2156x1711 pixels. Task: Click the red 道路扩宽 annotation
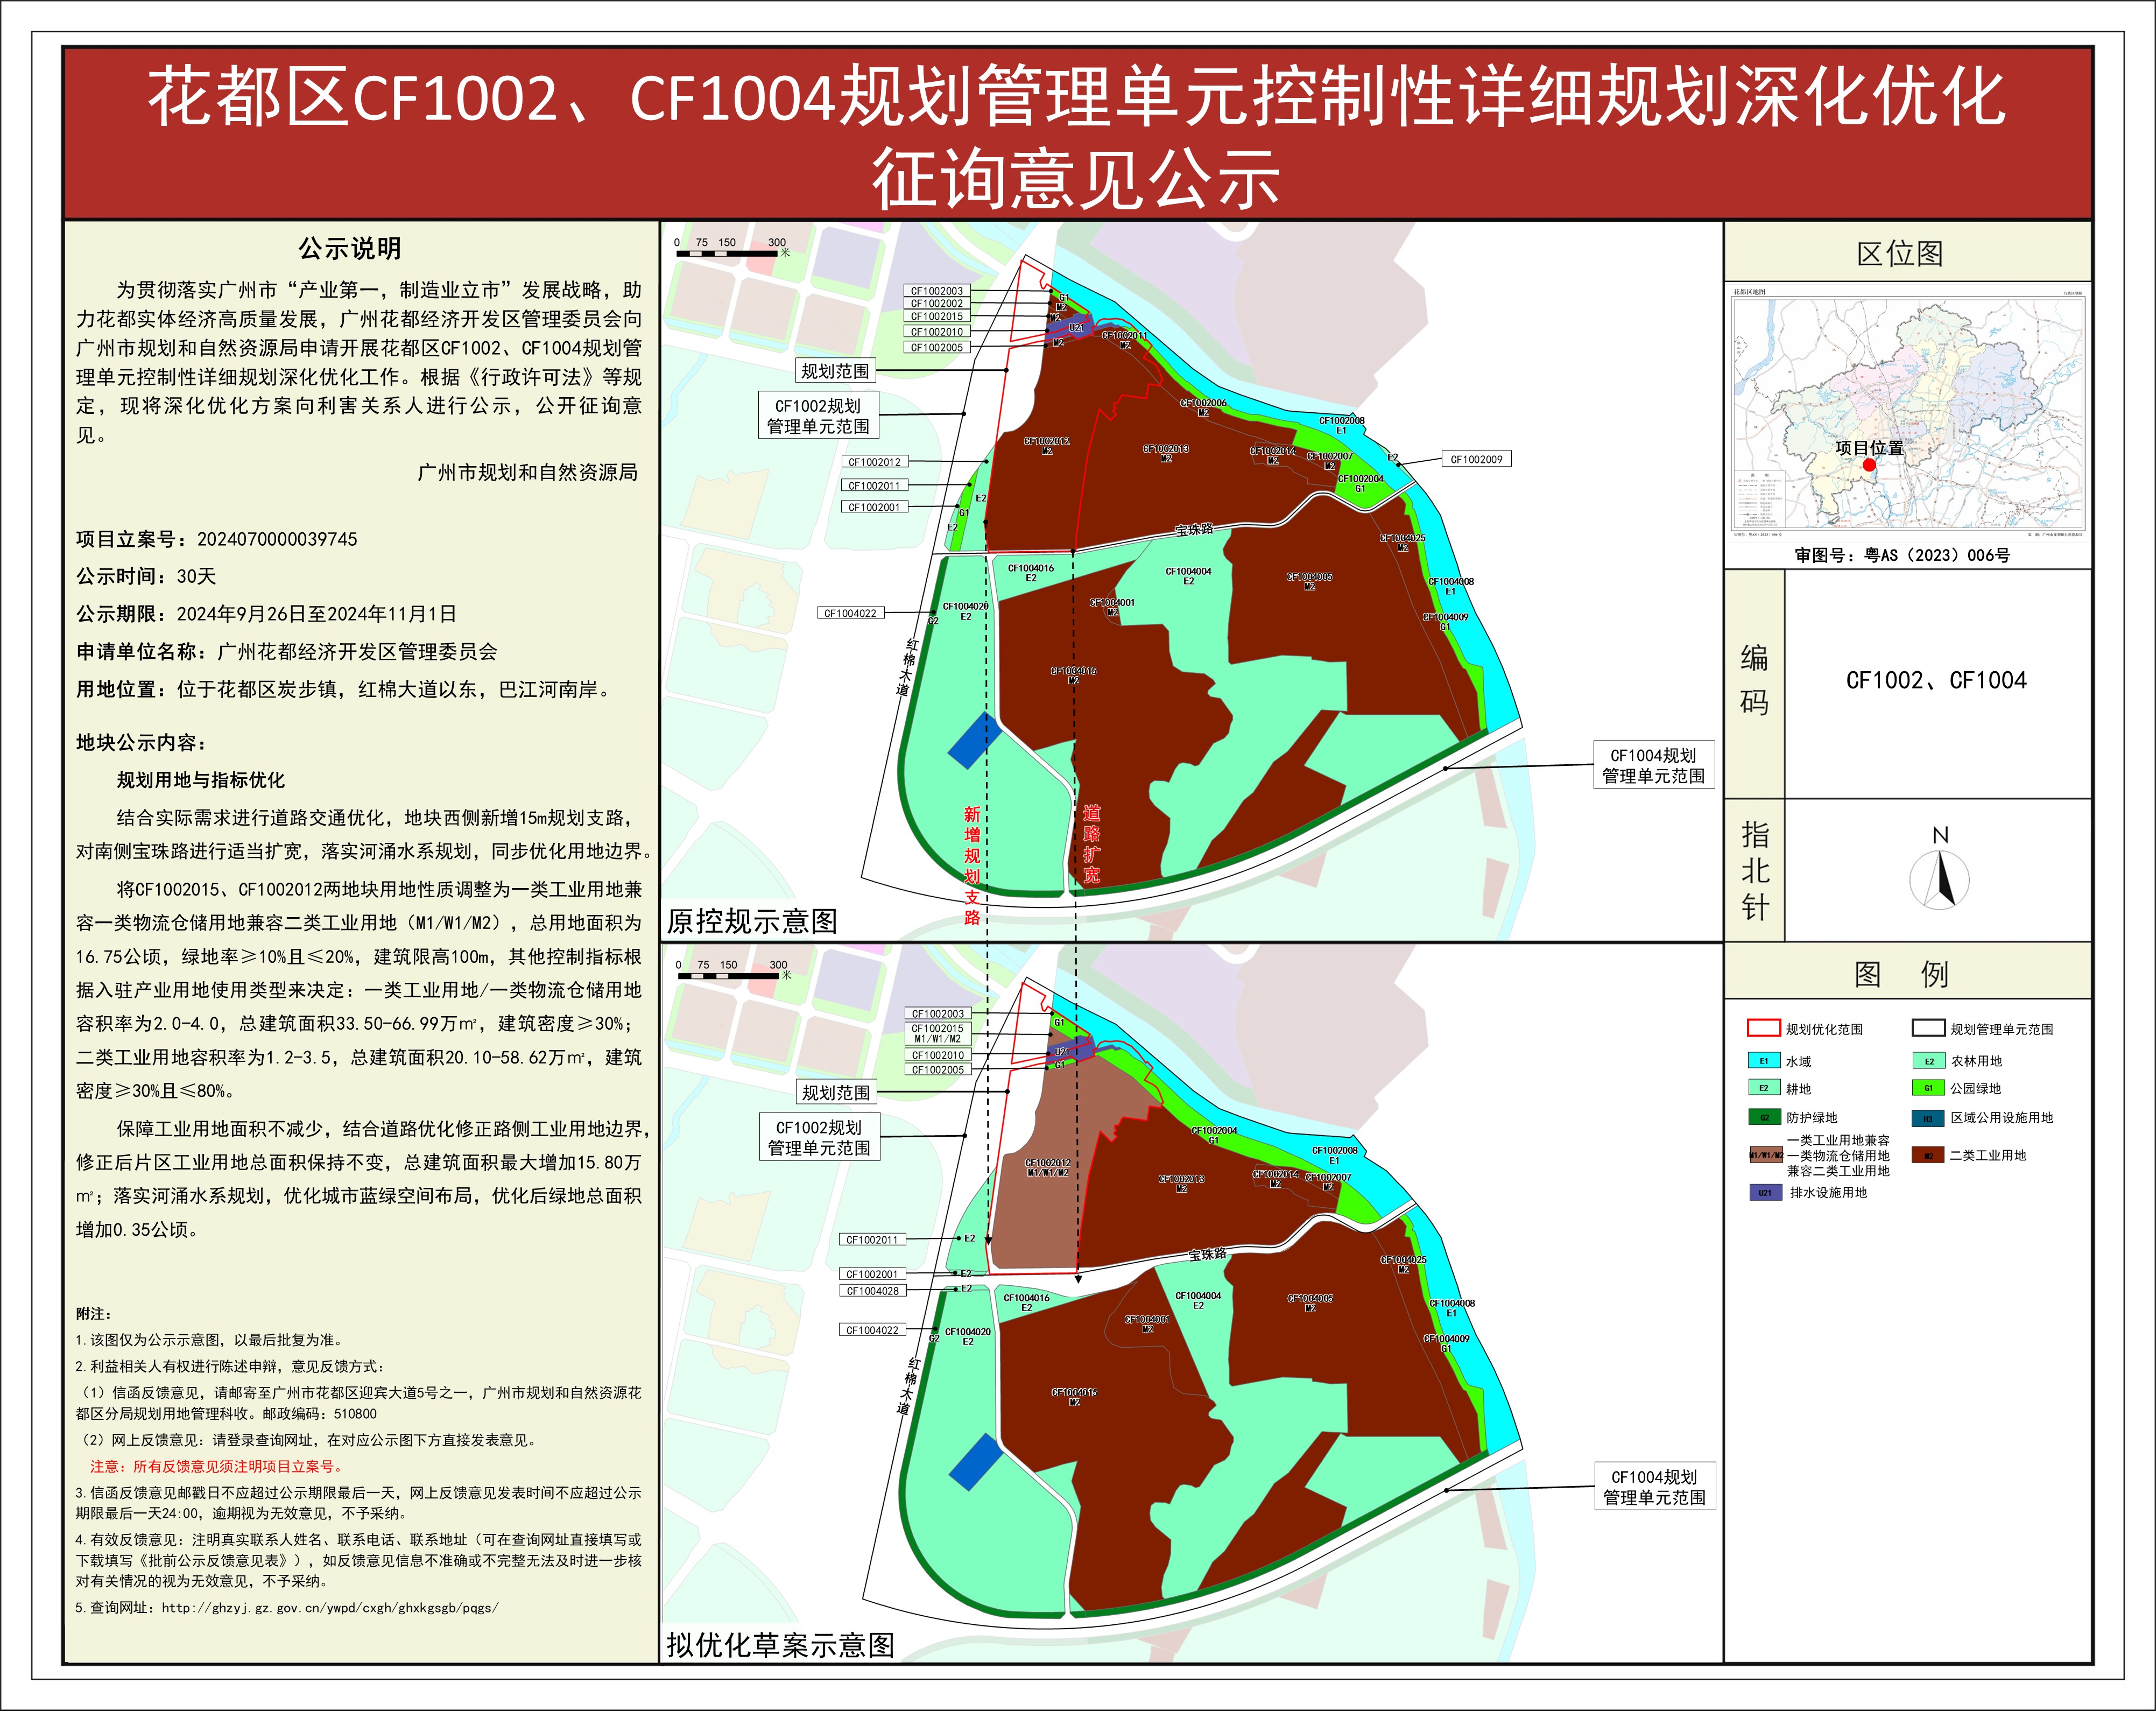(x=1091, y=844)
